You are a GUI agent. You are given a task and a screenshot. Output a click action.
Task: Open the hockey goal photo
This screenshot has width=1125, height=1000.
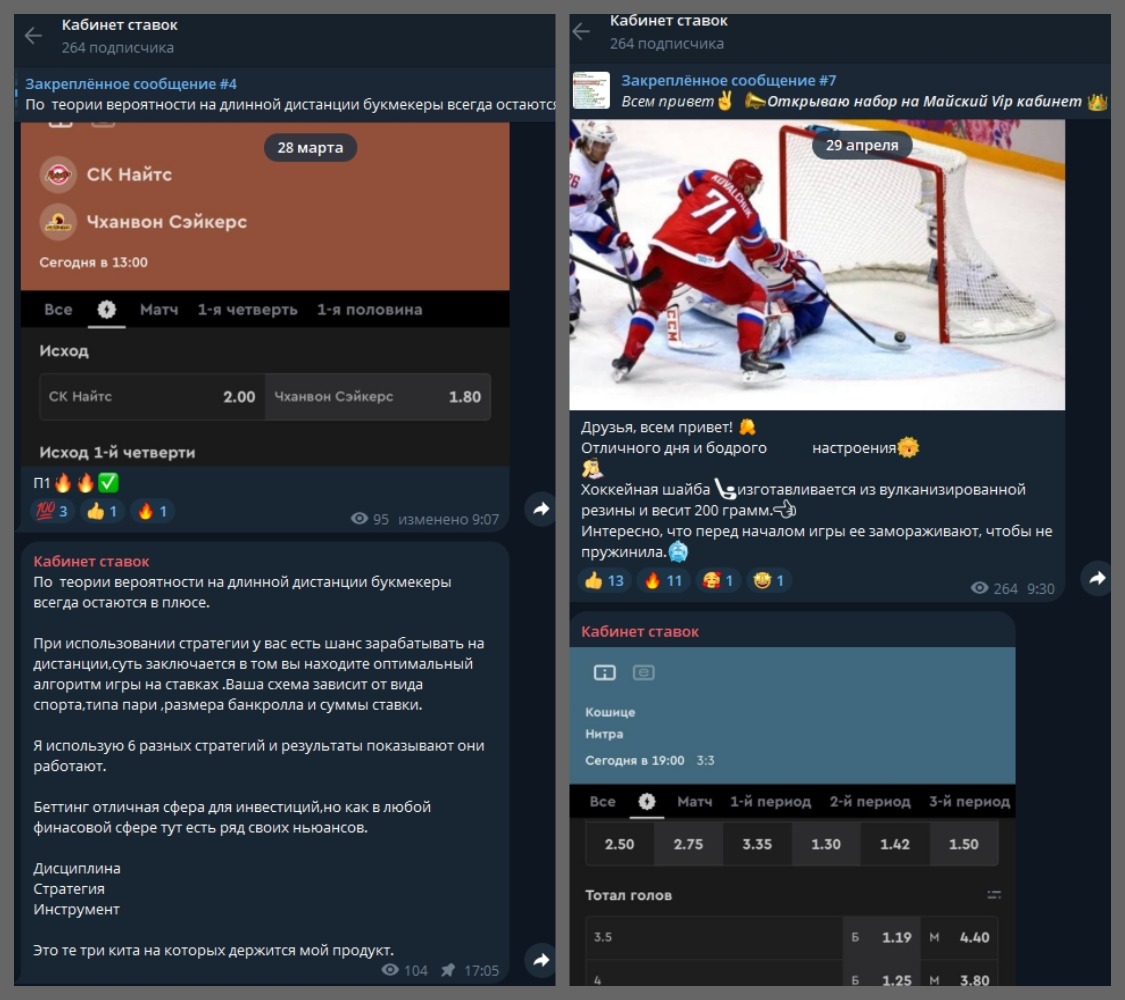tap(817, 265)
